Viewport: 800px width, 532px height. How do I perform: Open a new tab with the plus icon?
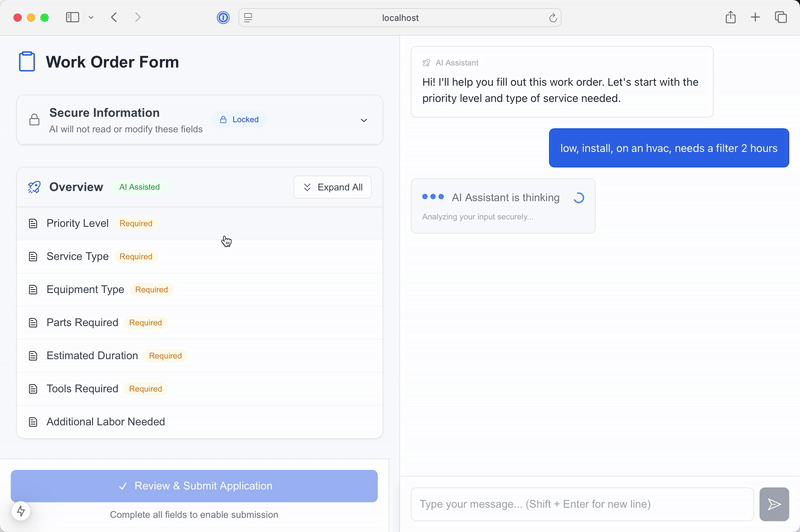click(x=755, y=18)
